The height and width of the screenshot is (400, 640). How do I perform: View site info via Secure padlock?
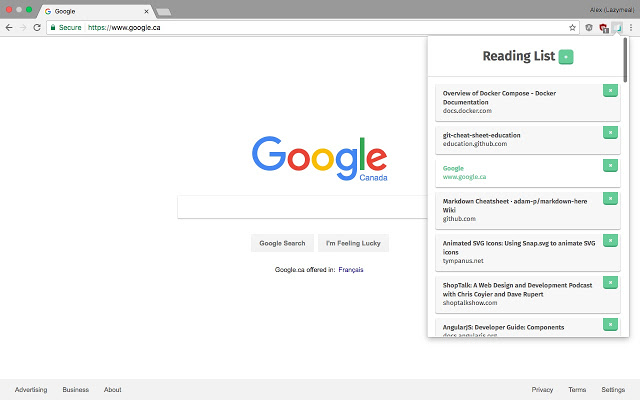pyautogui.click(x=66, y=28)
